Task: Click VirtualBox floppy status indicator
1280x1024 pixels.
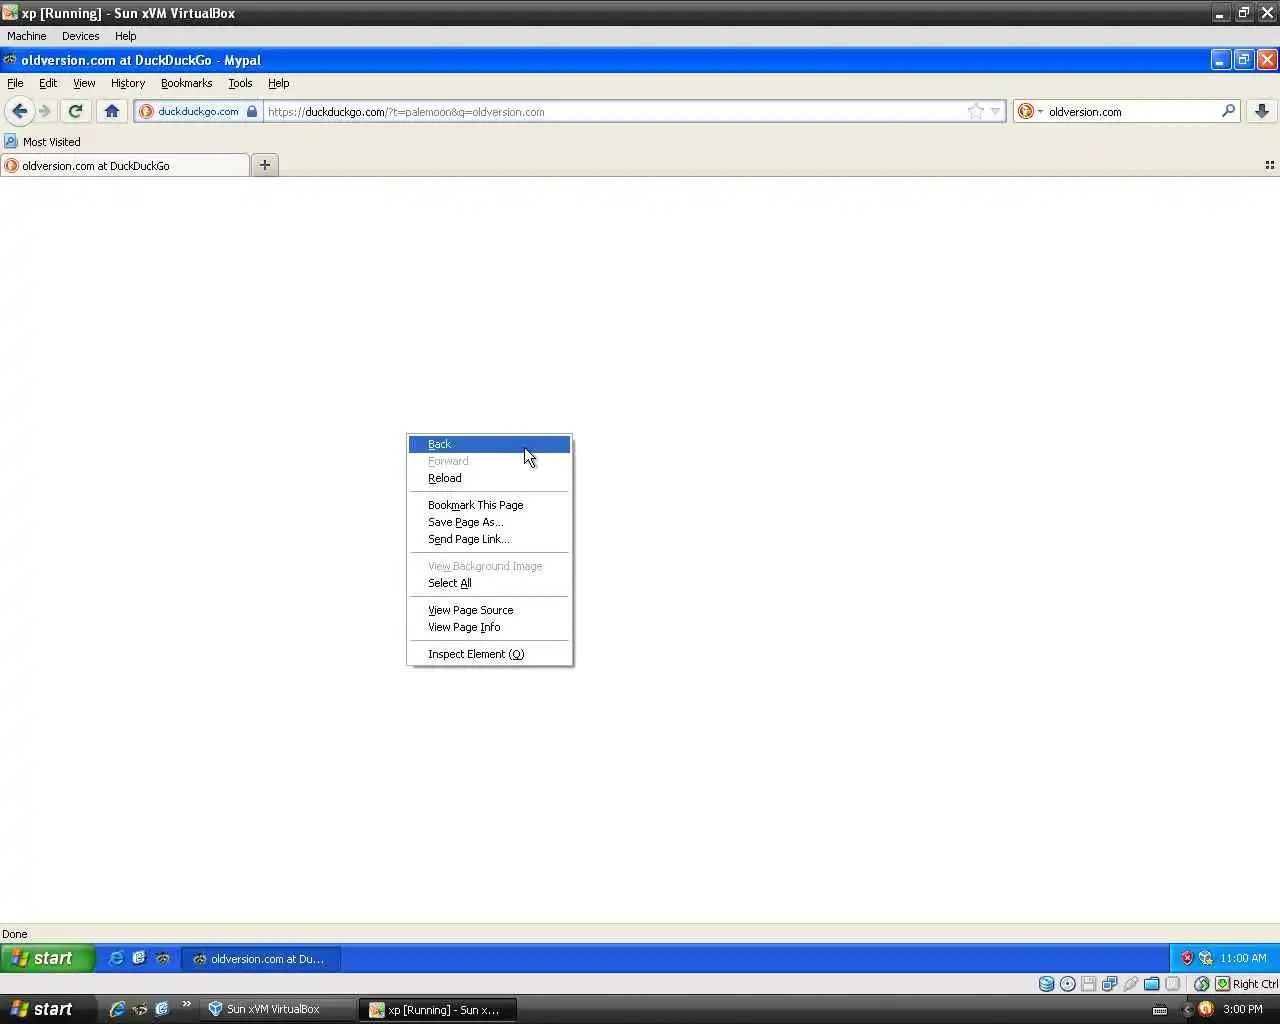Action: (1089, 984)
